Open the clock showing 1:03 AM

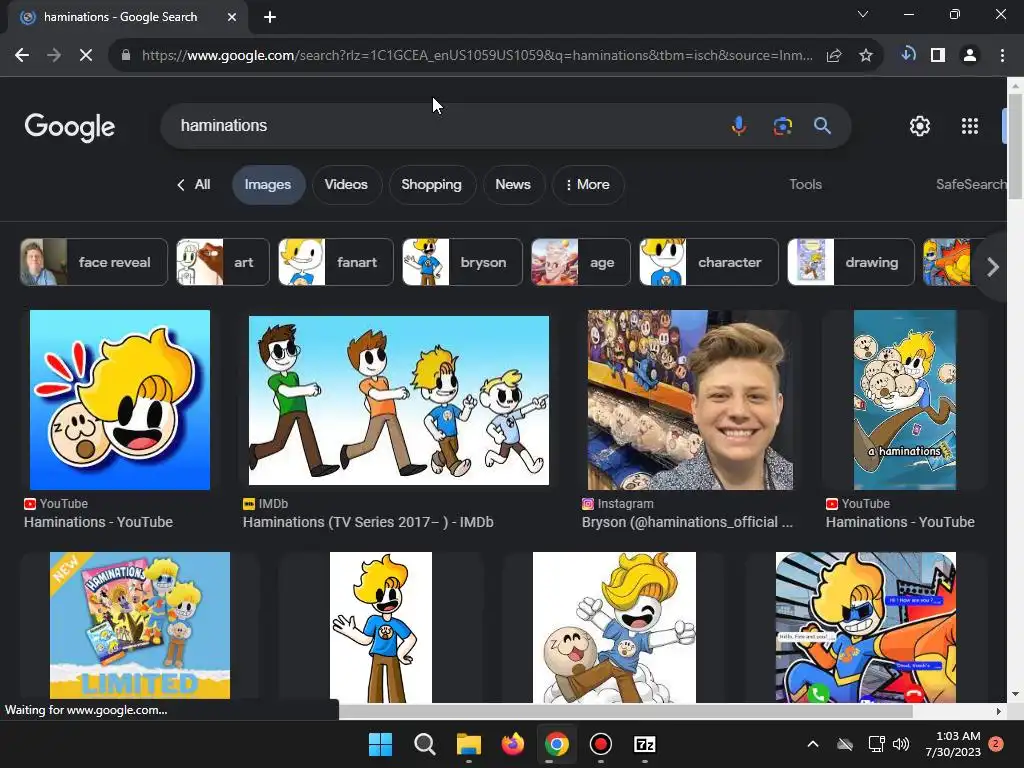coord(953,744)
